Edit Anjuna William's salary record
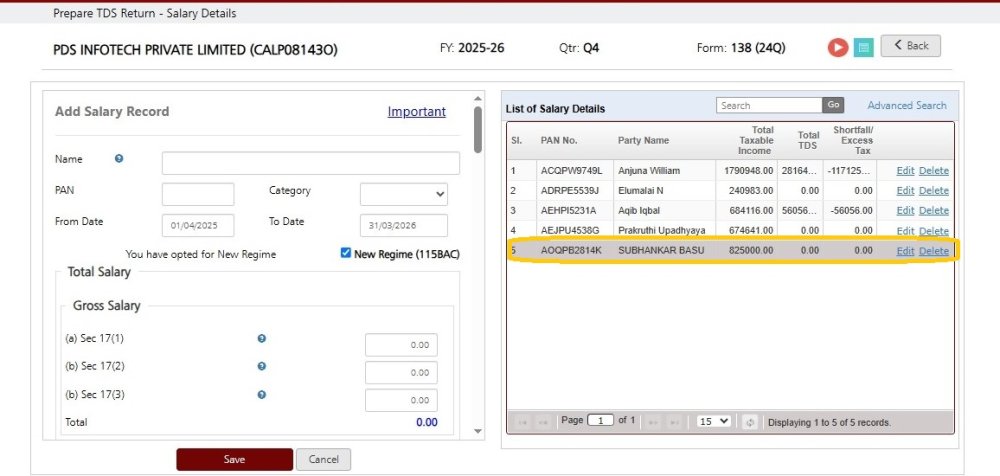This screenshot has width=1000, height=476. pyautogui.click(x=905, y=171)
